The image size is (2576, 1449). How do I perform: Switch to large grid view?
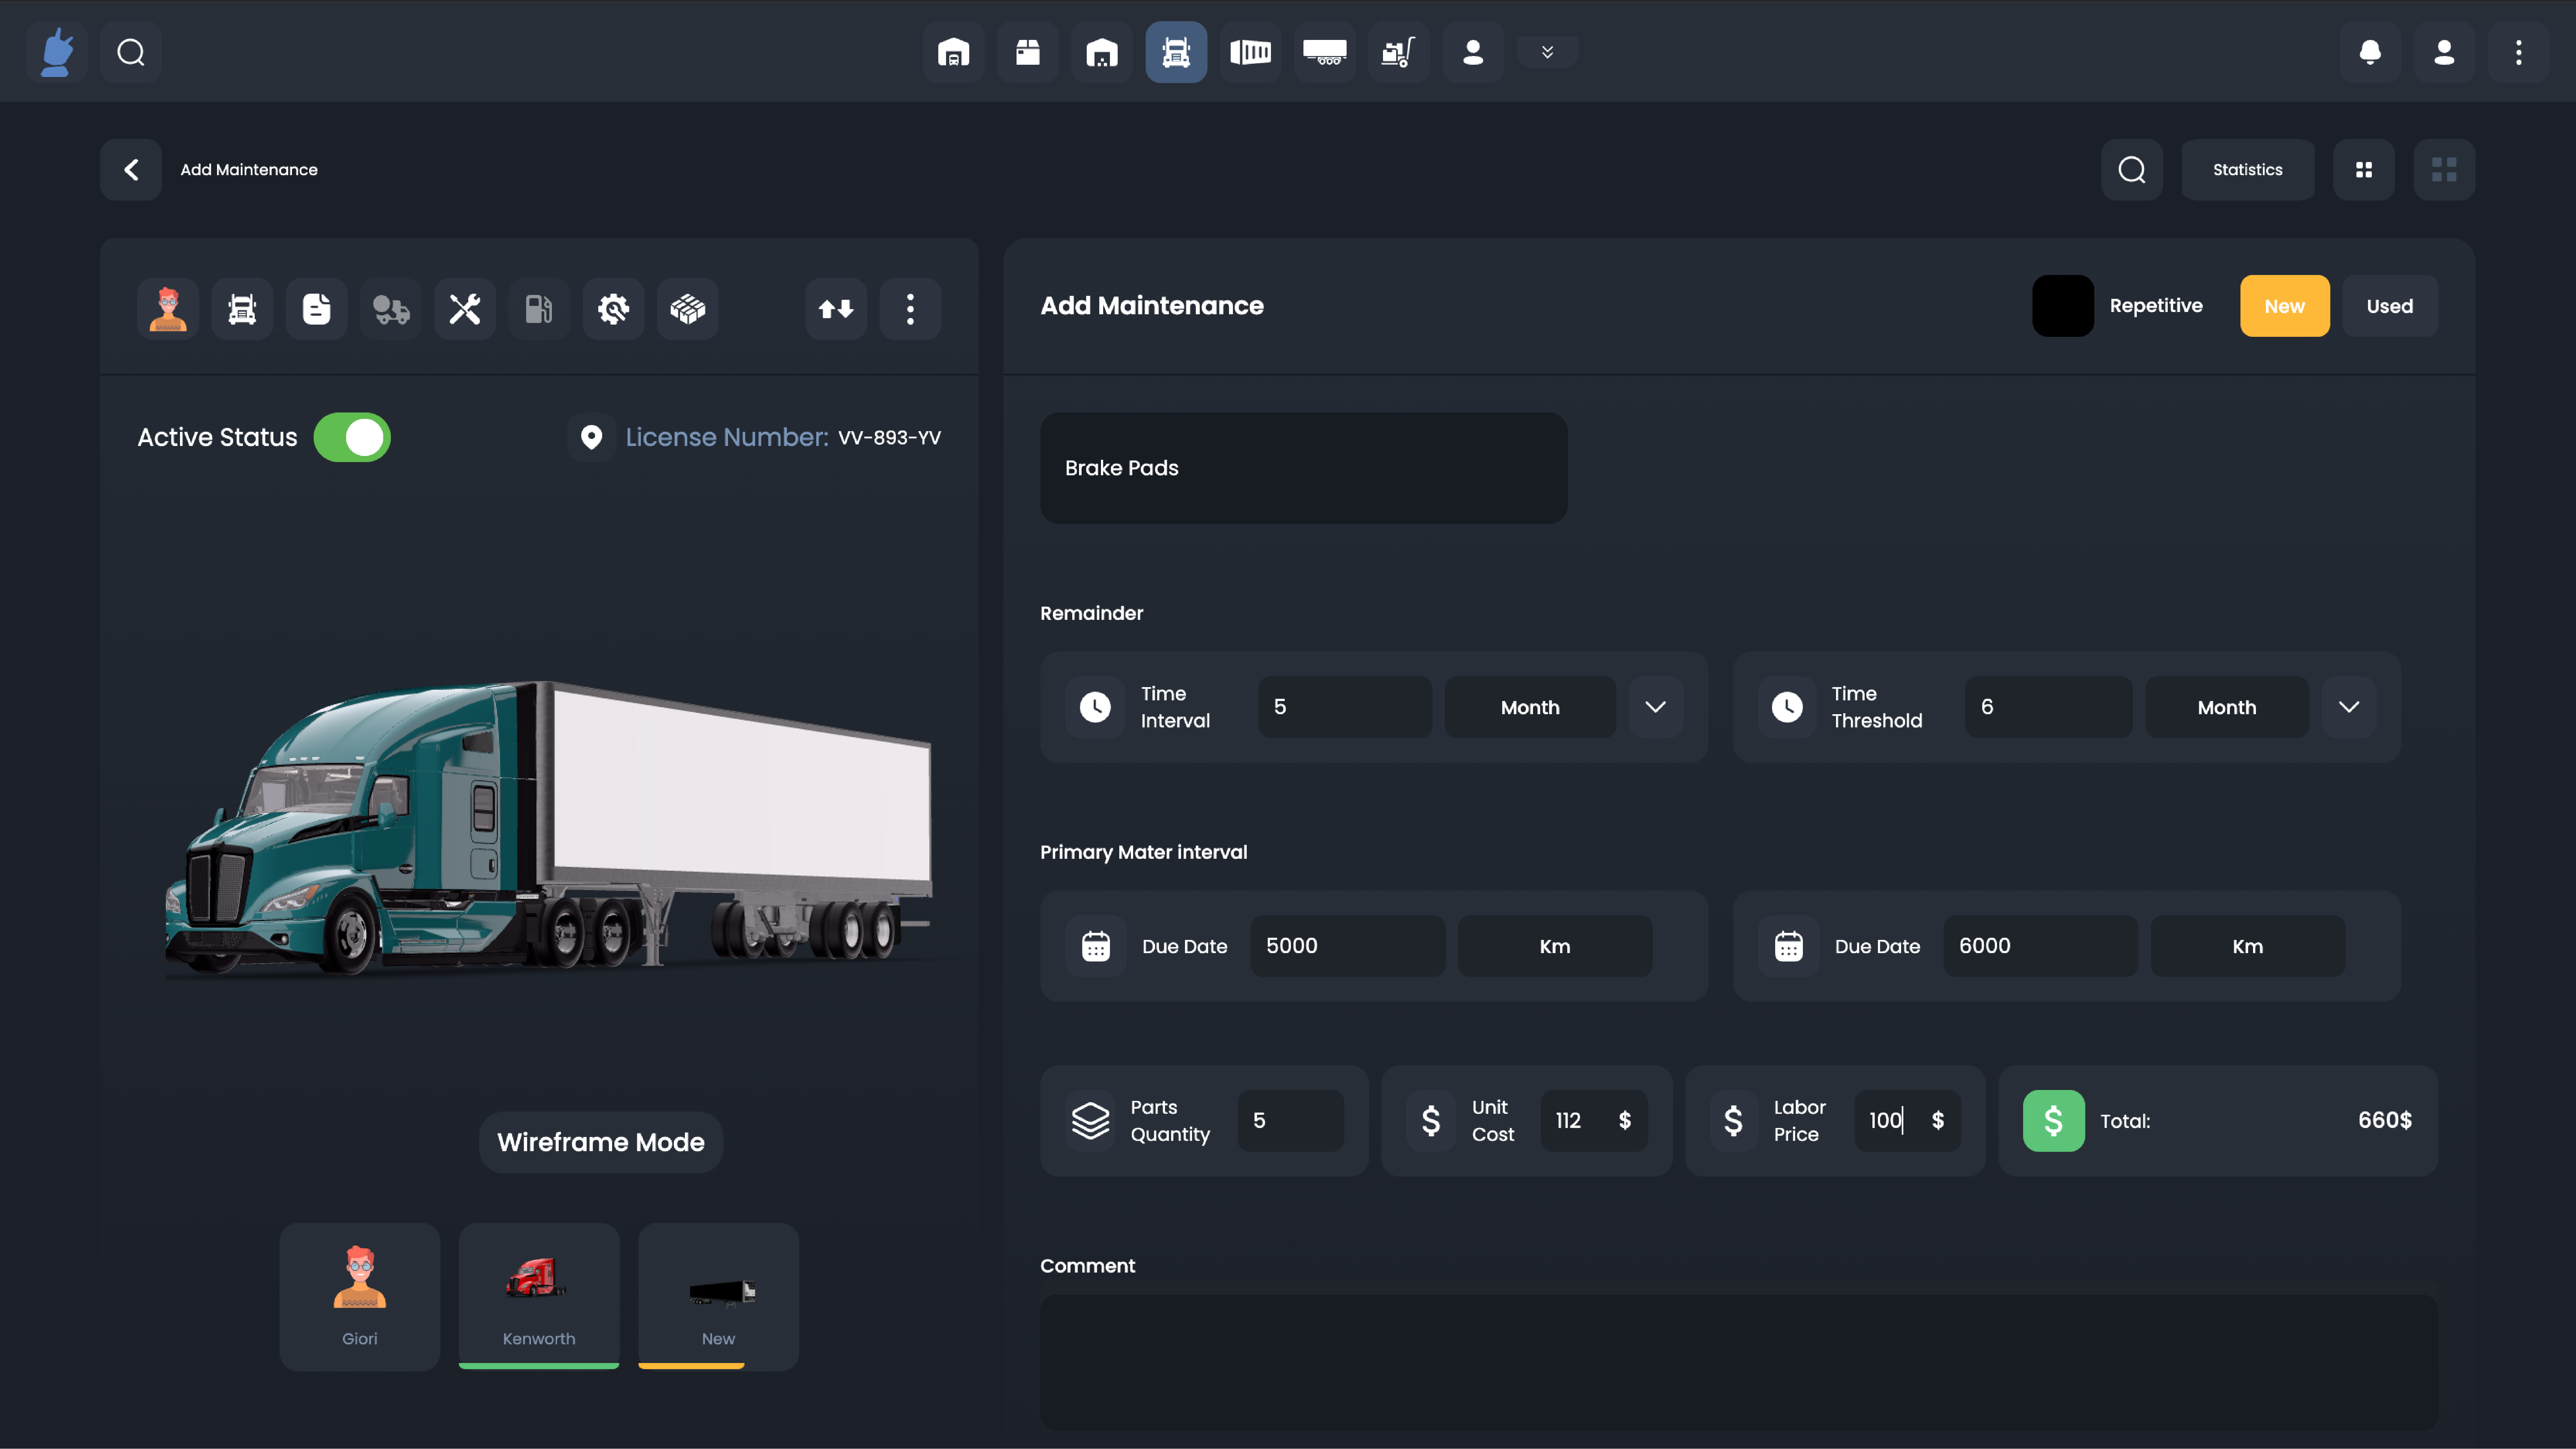(x=2444, y=170)
